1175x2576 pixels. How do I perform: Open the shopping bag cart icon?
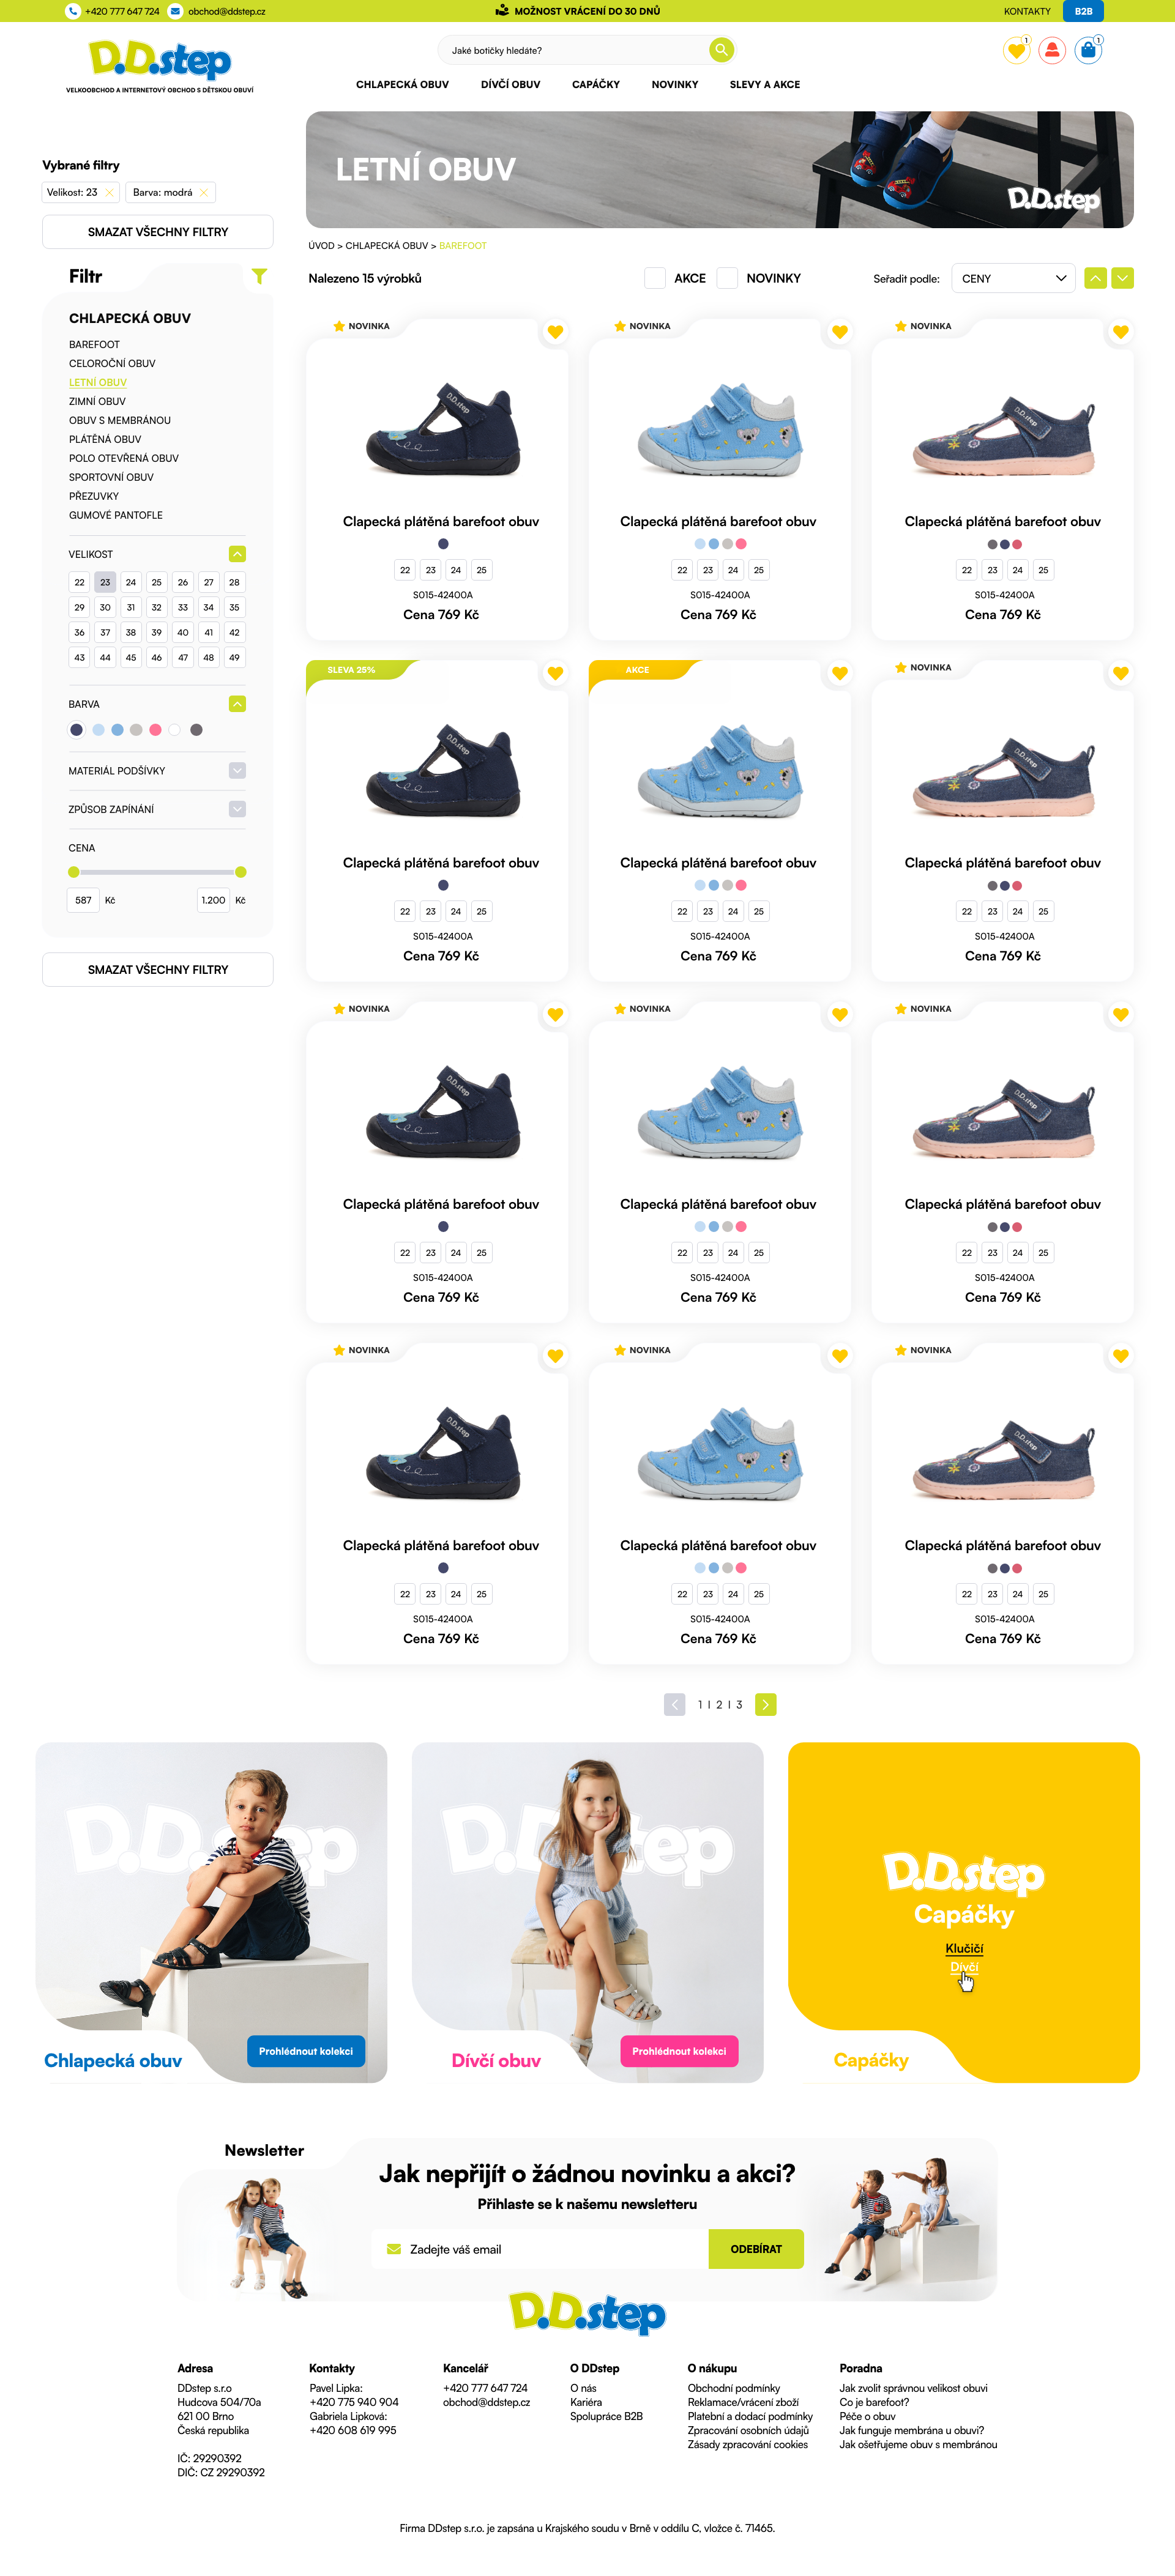[x=1088, y=50]
